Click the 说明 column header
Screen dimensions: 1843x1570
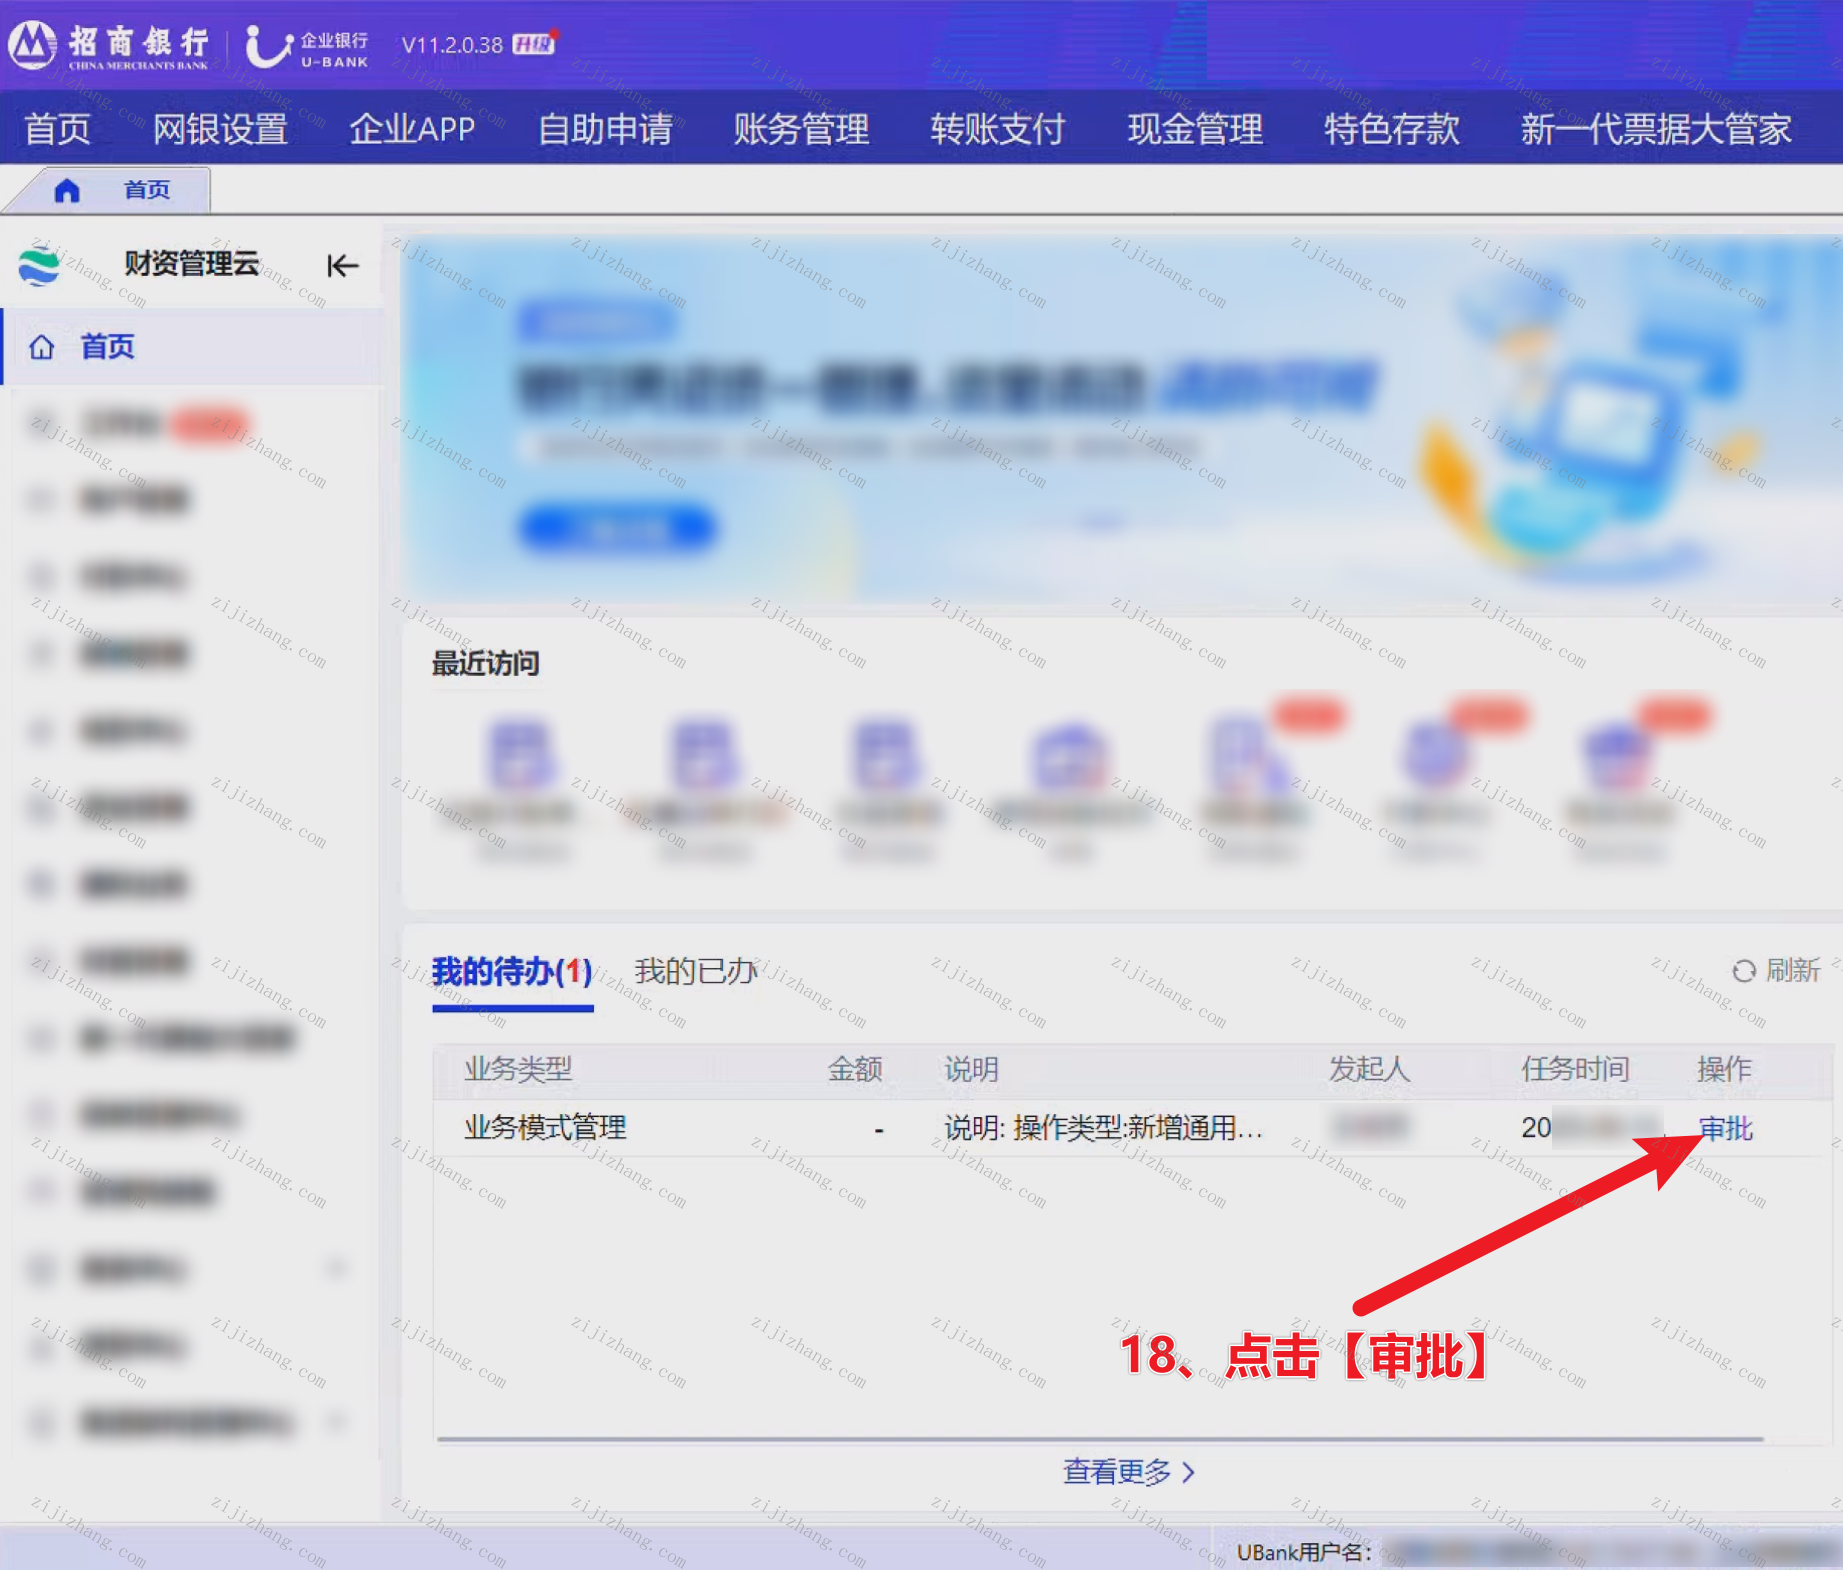click(971, 1069)
